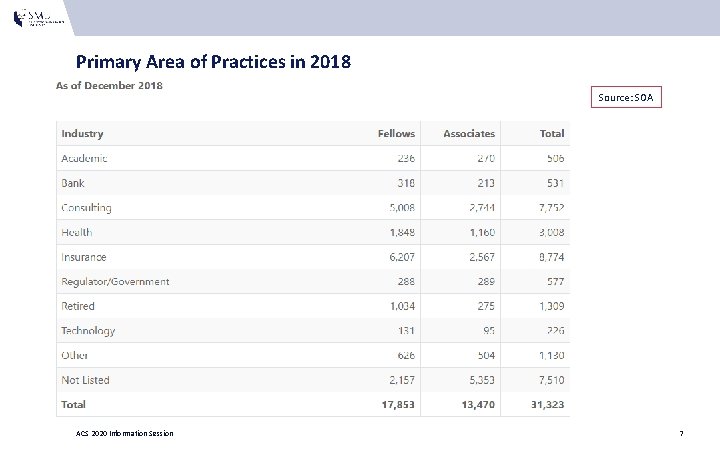Select Retired Total value 1,309
This screenshot has width=720, height=450.
pyautogui.click(x=551, y=306)
